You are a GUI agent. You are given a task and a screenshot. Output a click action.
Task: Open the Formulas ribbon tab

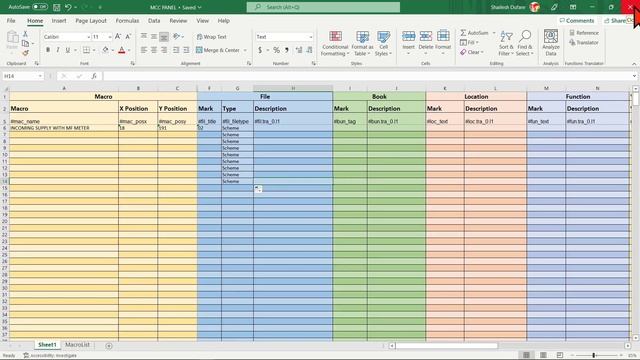(x=127, y=20)
